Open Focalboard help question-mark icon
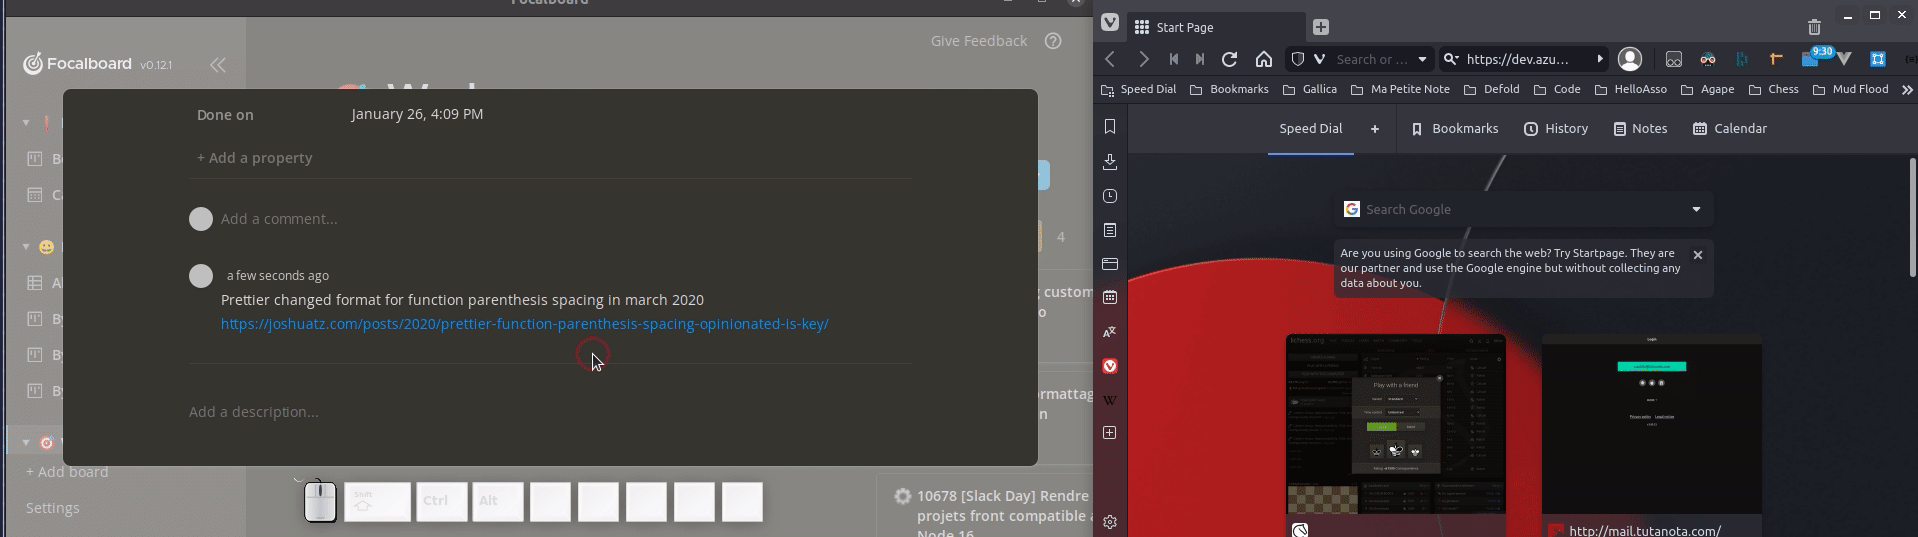1918x537 pixels. point(1053,41)
